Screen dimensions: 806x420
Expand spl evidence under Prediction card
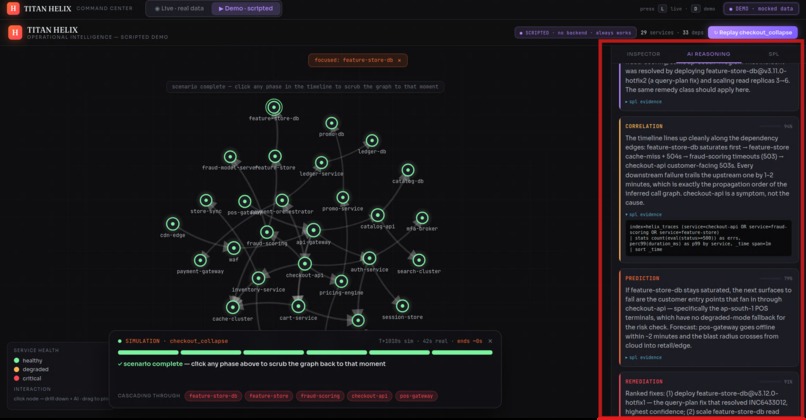[x=644, y=357]
